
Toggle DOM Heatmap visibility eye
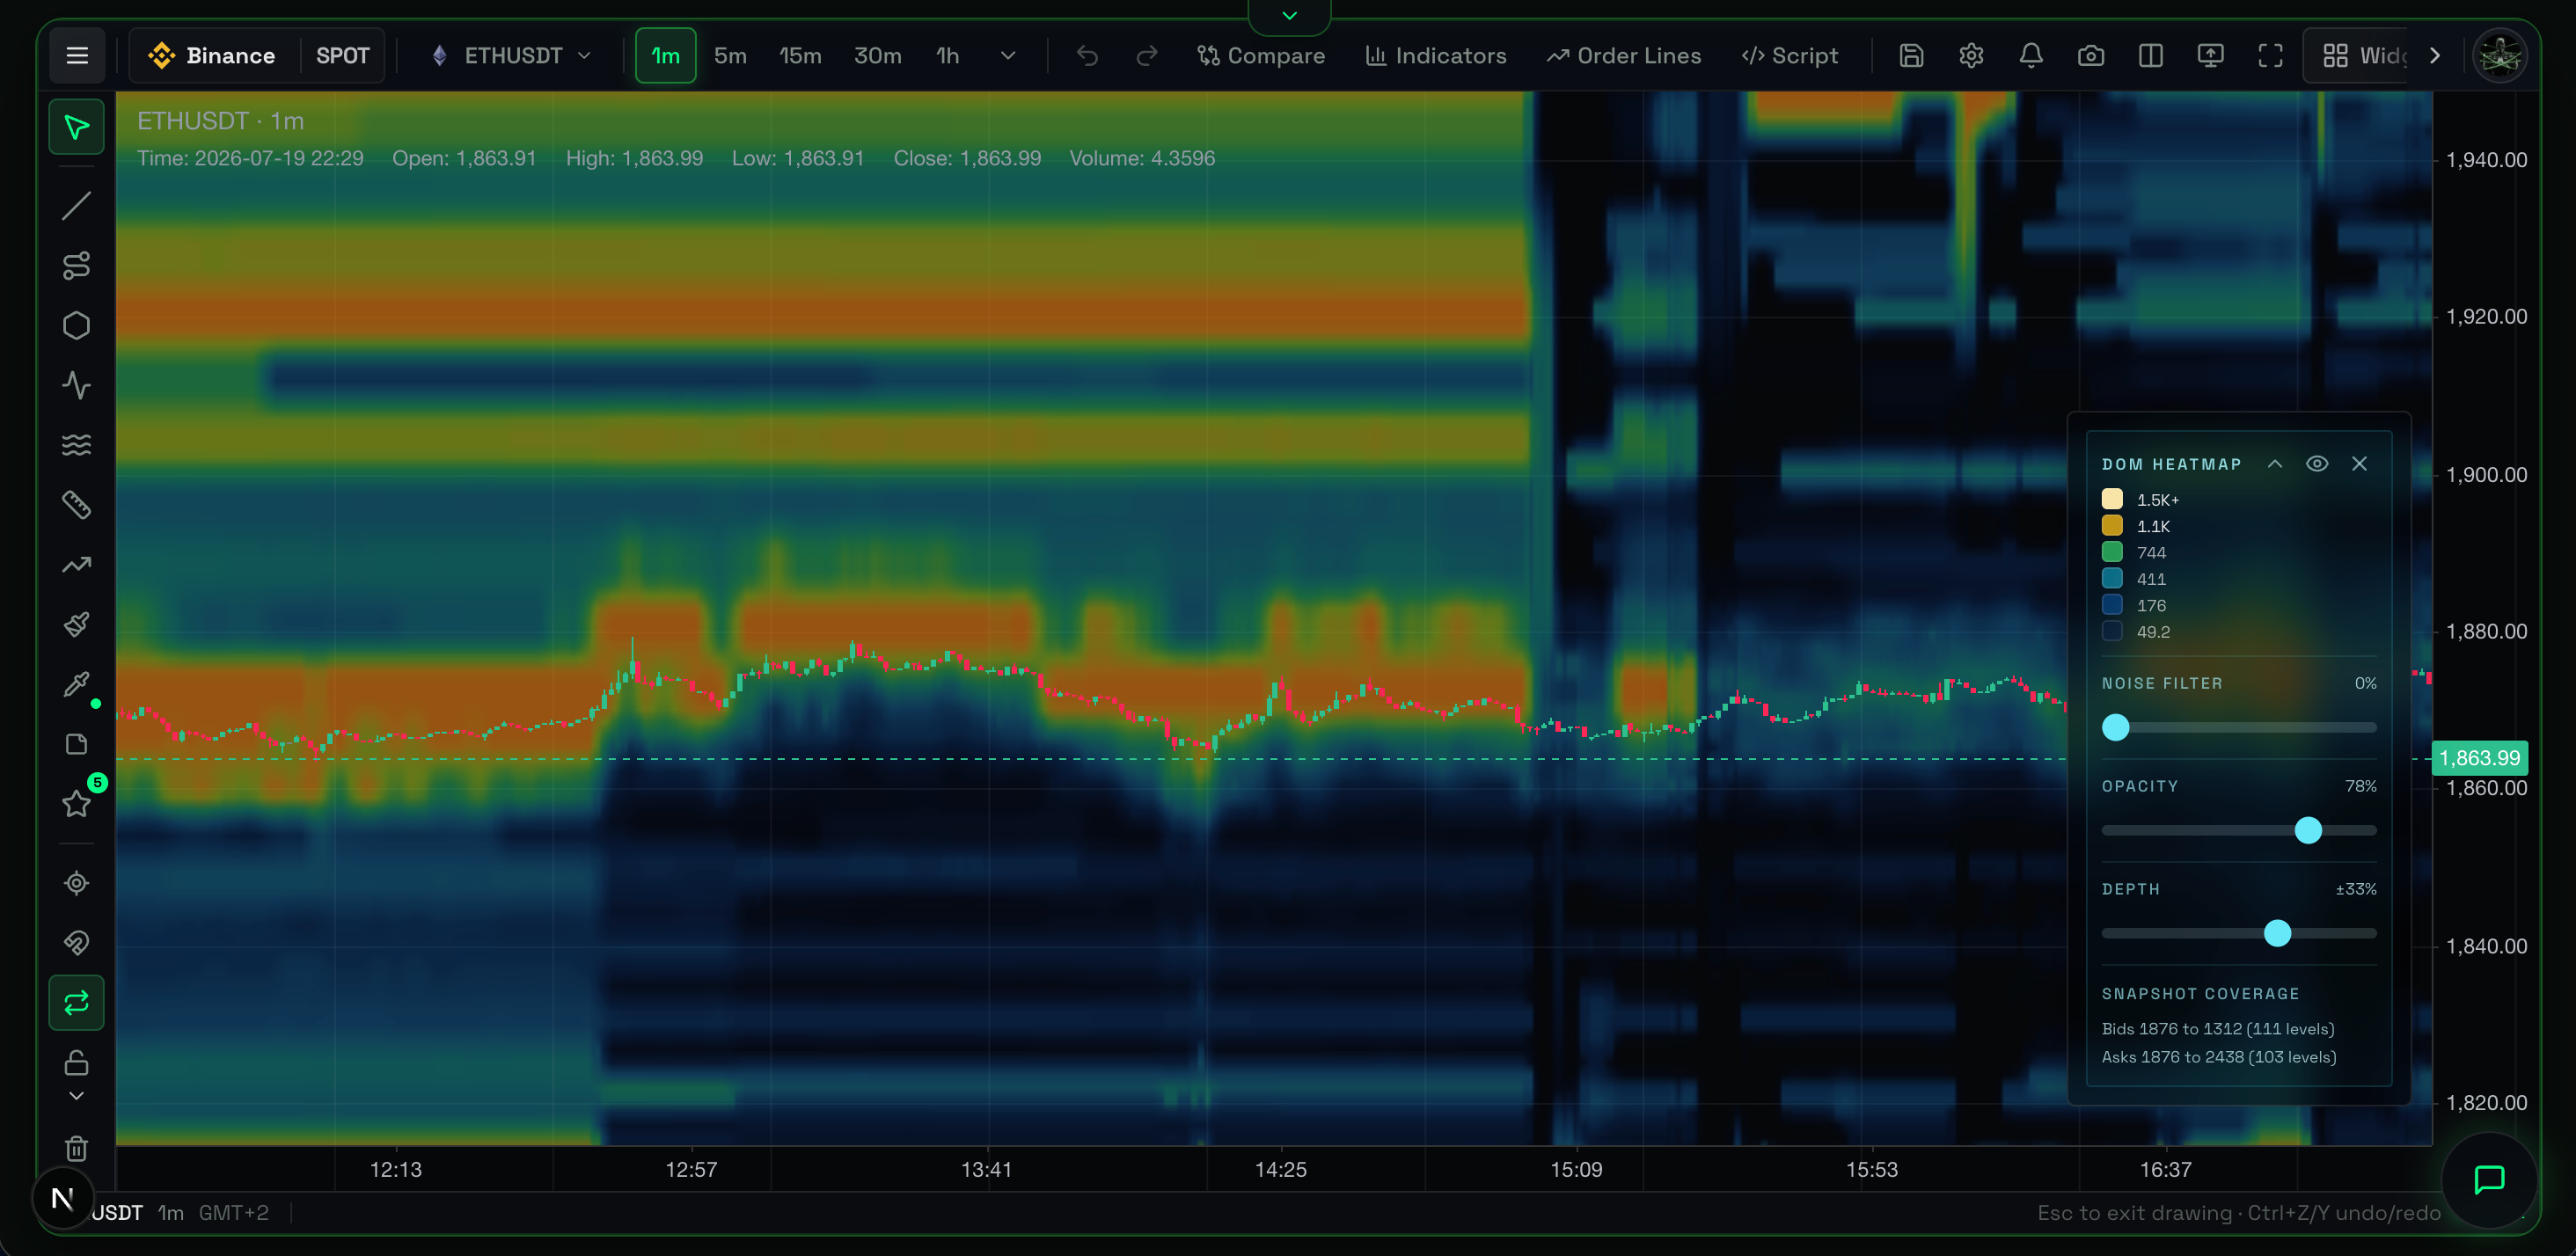(2317, 464)
